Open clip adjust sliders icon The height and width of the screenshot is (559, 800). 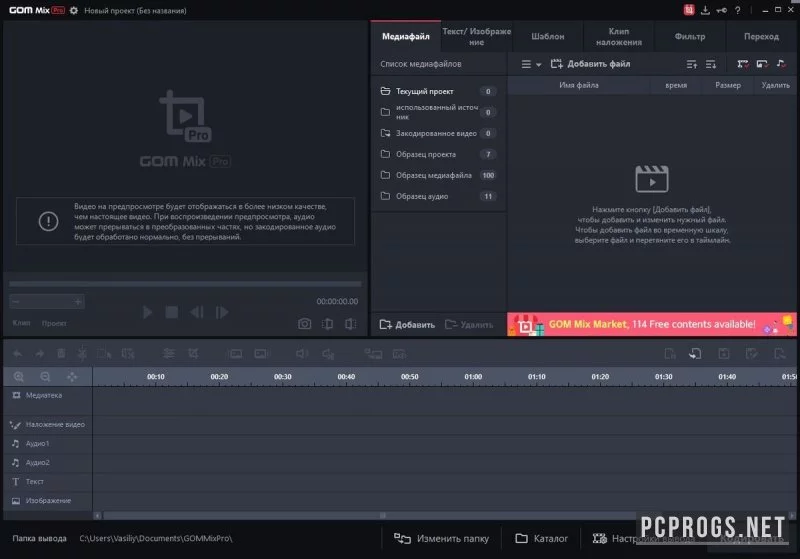click(168, 353)
